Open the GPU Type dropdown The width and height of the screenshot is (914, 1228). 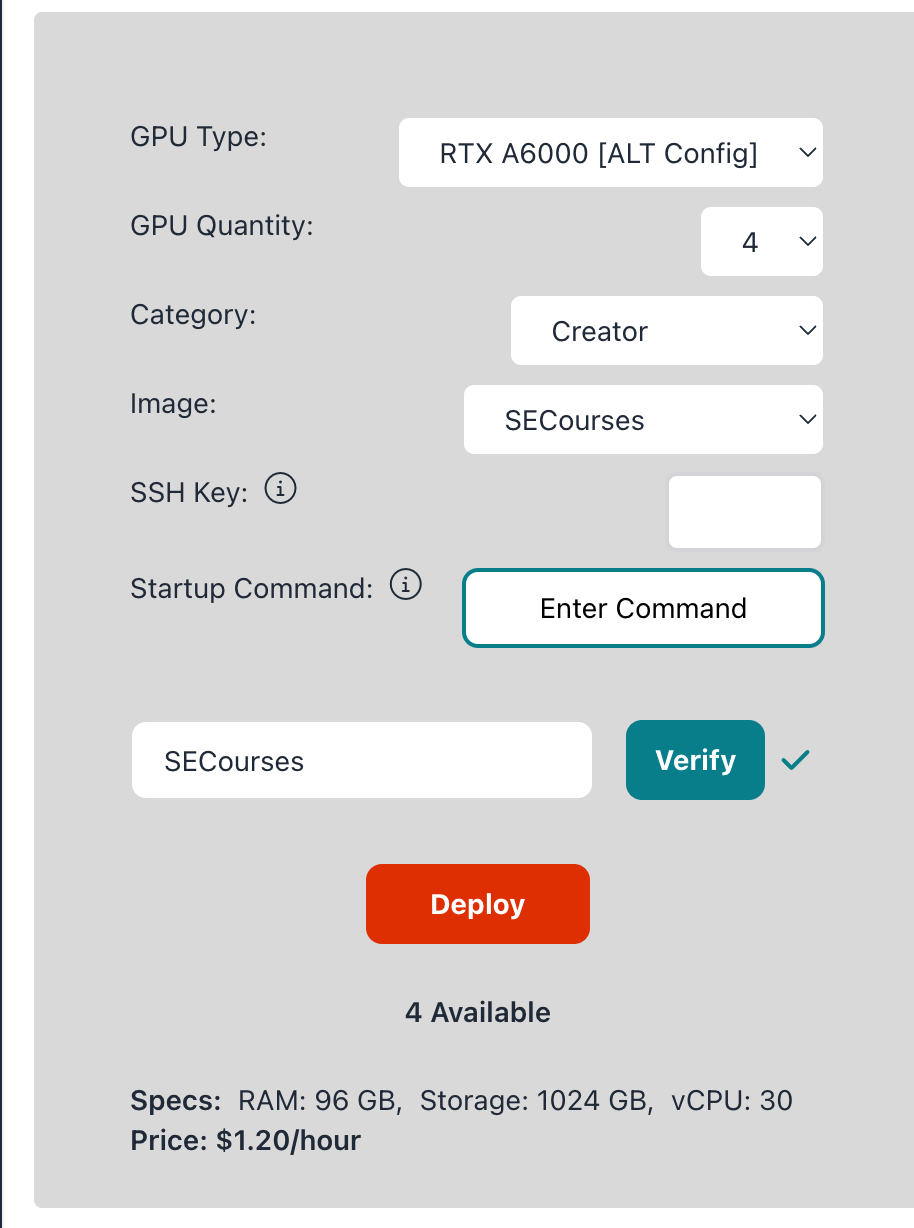(610, 153)
